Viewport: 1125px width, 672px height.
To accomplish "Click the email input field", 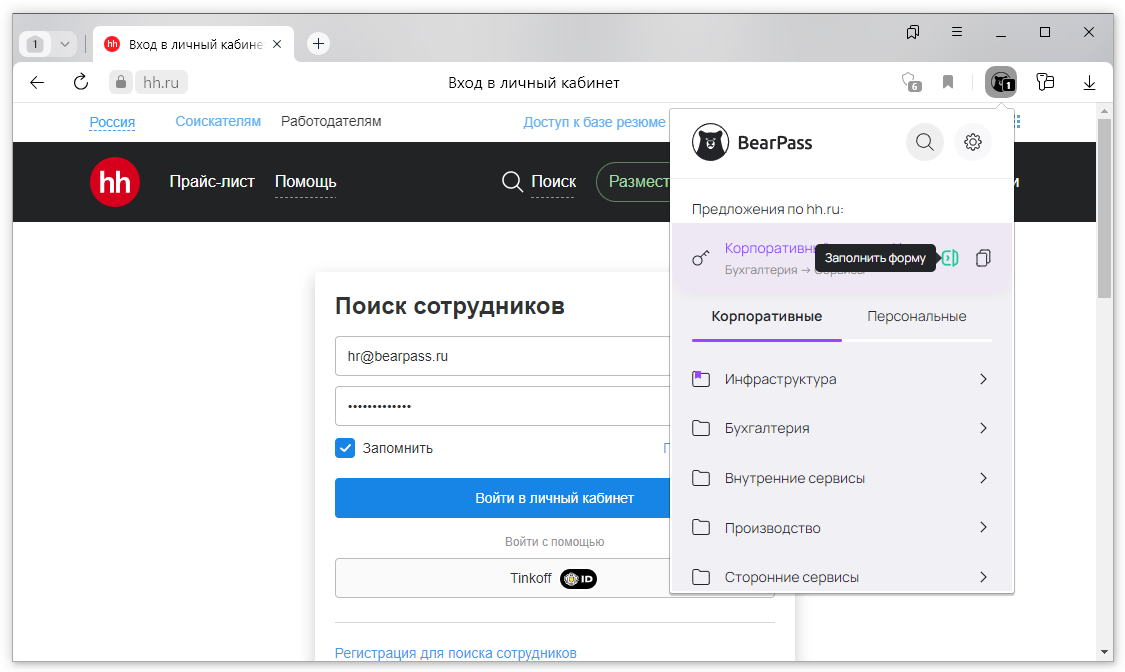I will 502,356.
